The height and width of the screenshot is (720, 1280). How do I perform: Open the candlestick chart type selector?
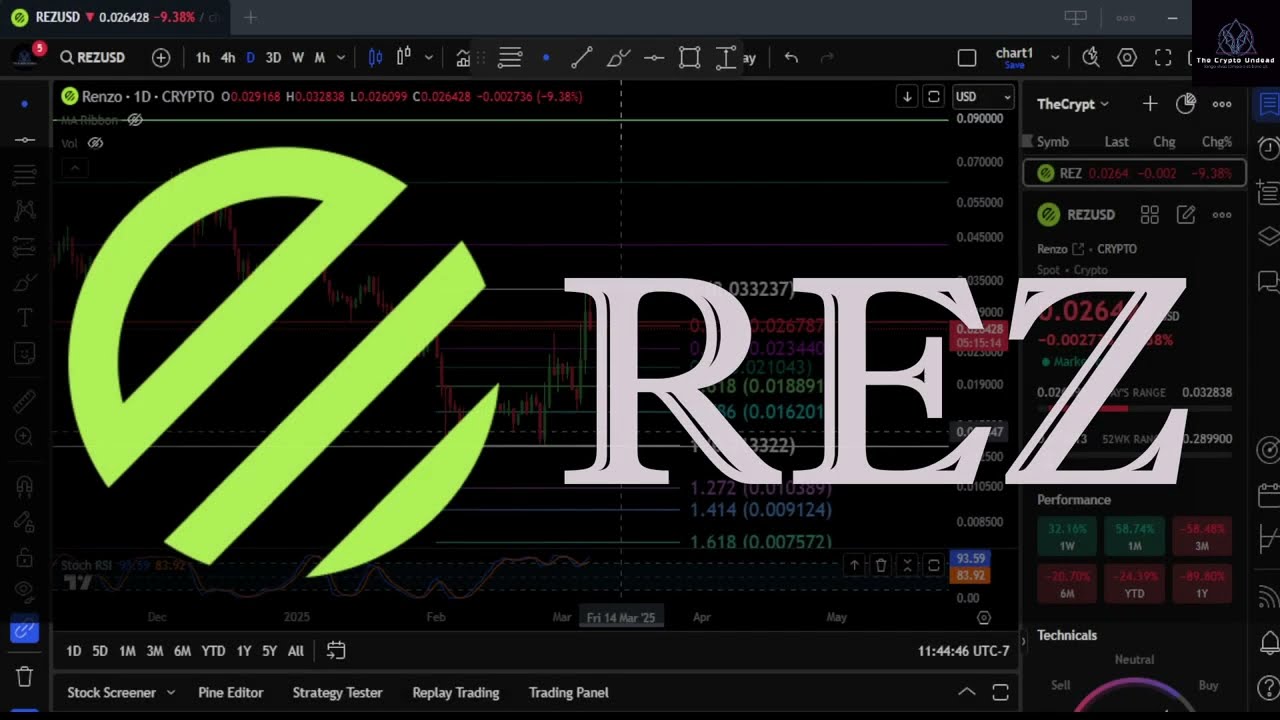[x=376, y=58]
